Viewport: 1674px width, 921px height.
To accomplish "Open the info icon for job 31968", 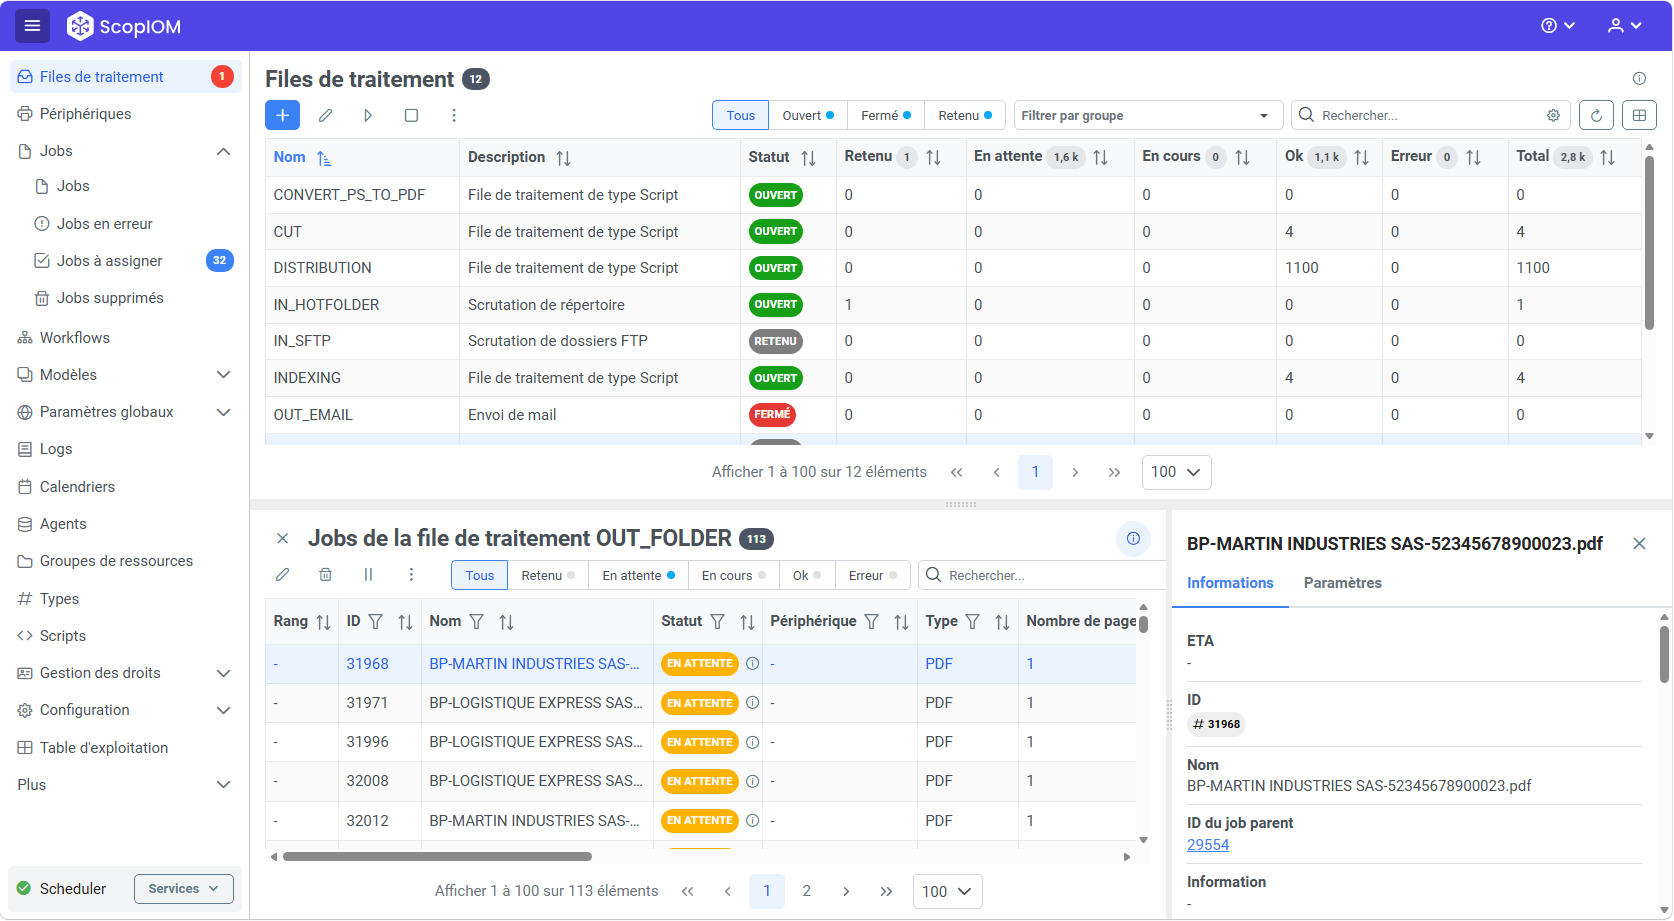I will coord(752,664).
